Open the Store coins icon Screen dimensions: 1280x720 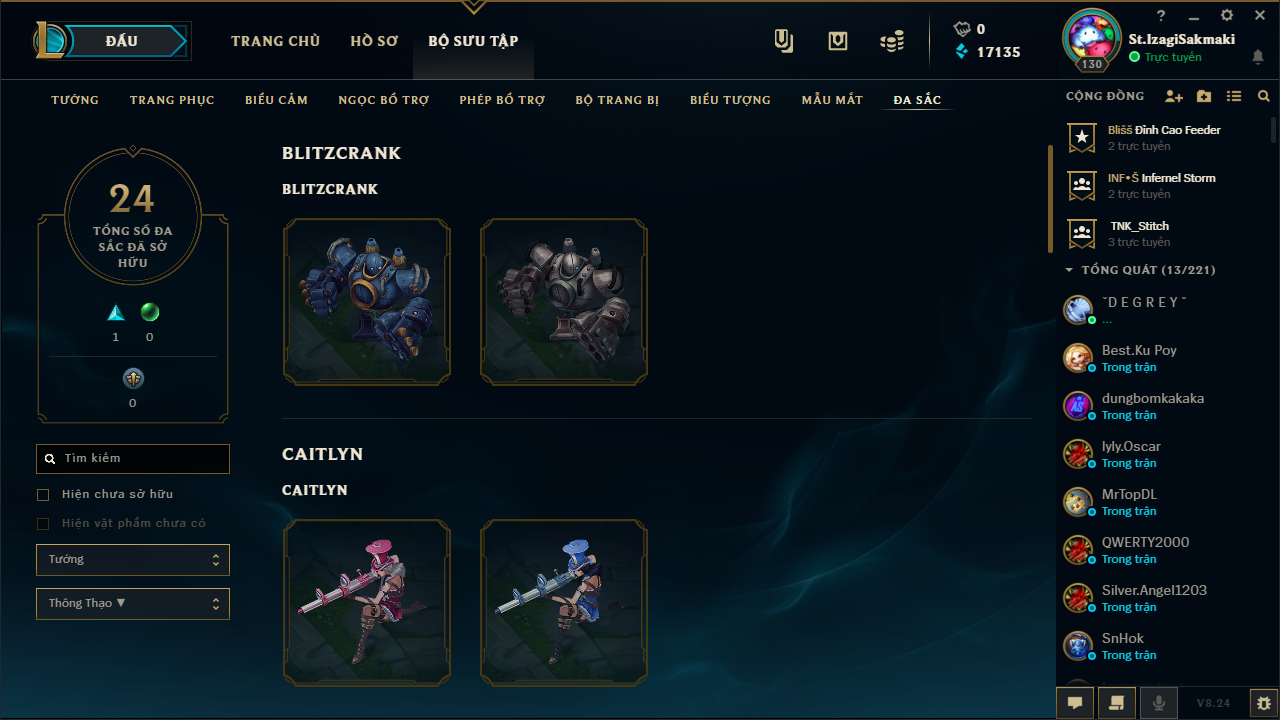[x=892, y=41]
